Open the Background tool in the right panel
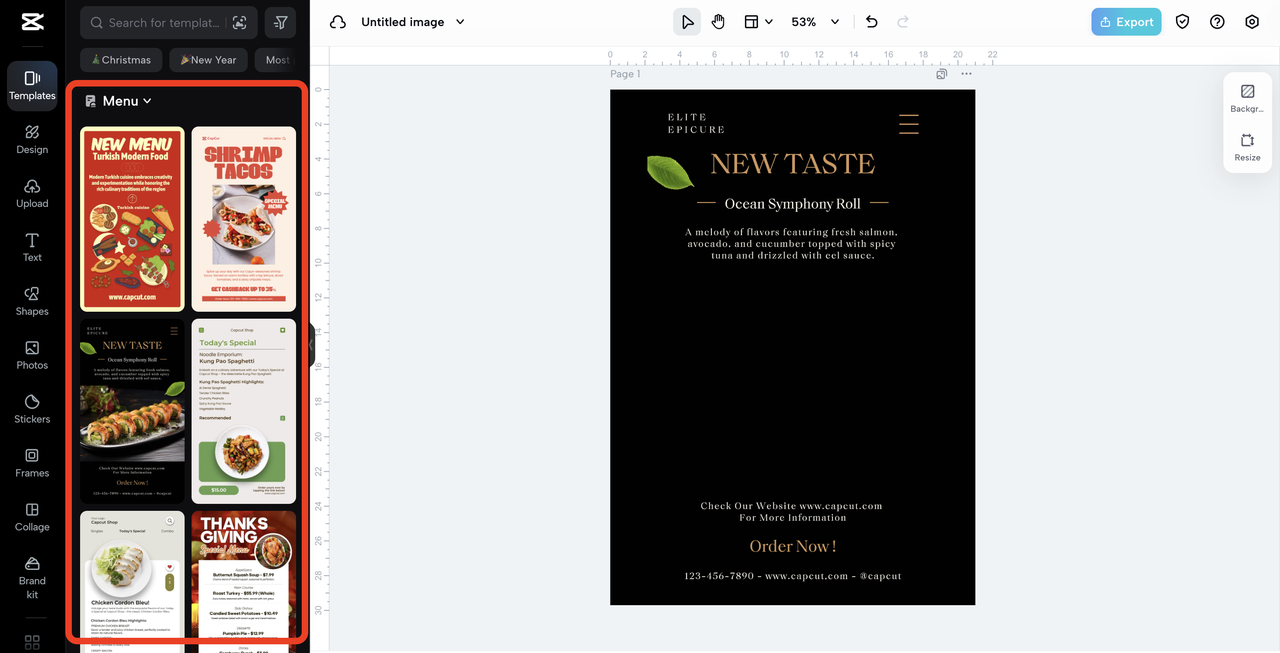This screenshot has width=1280, height=653. 1247,98
